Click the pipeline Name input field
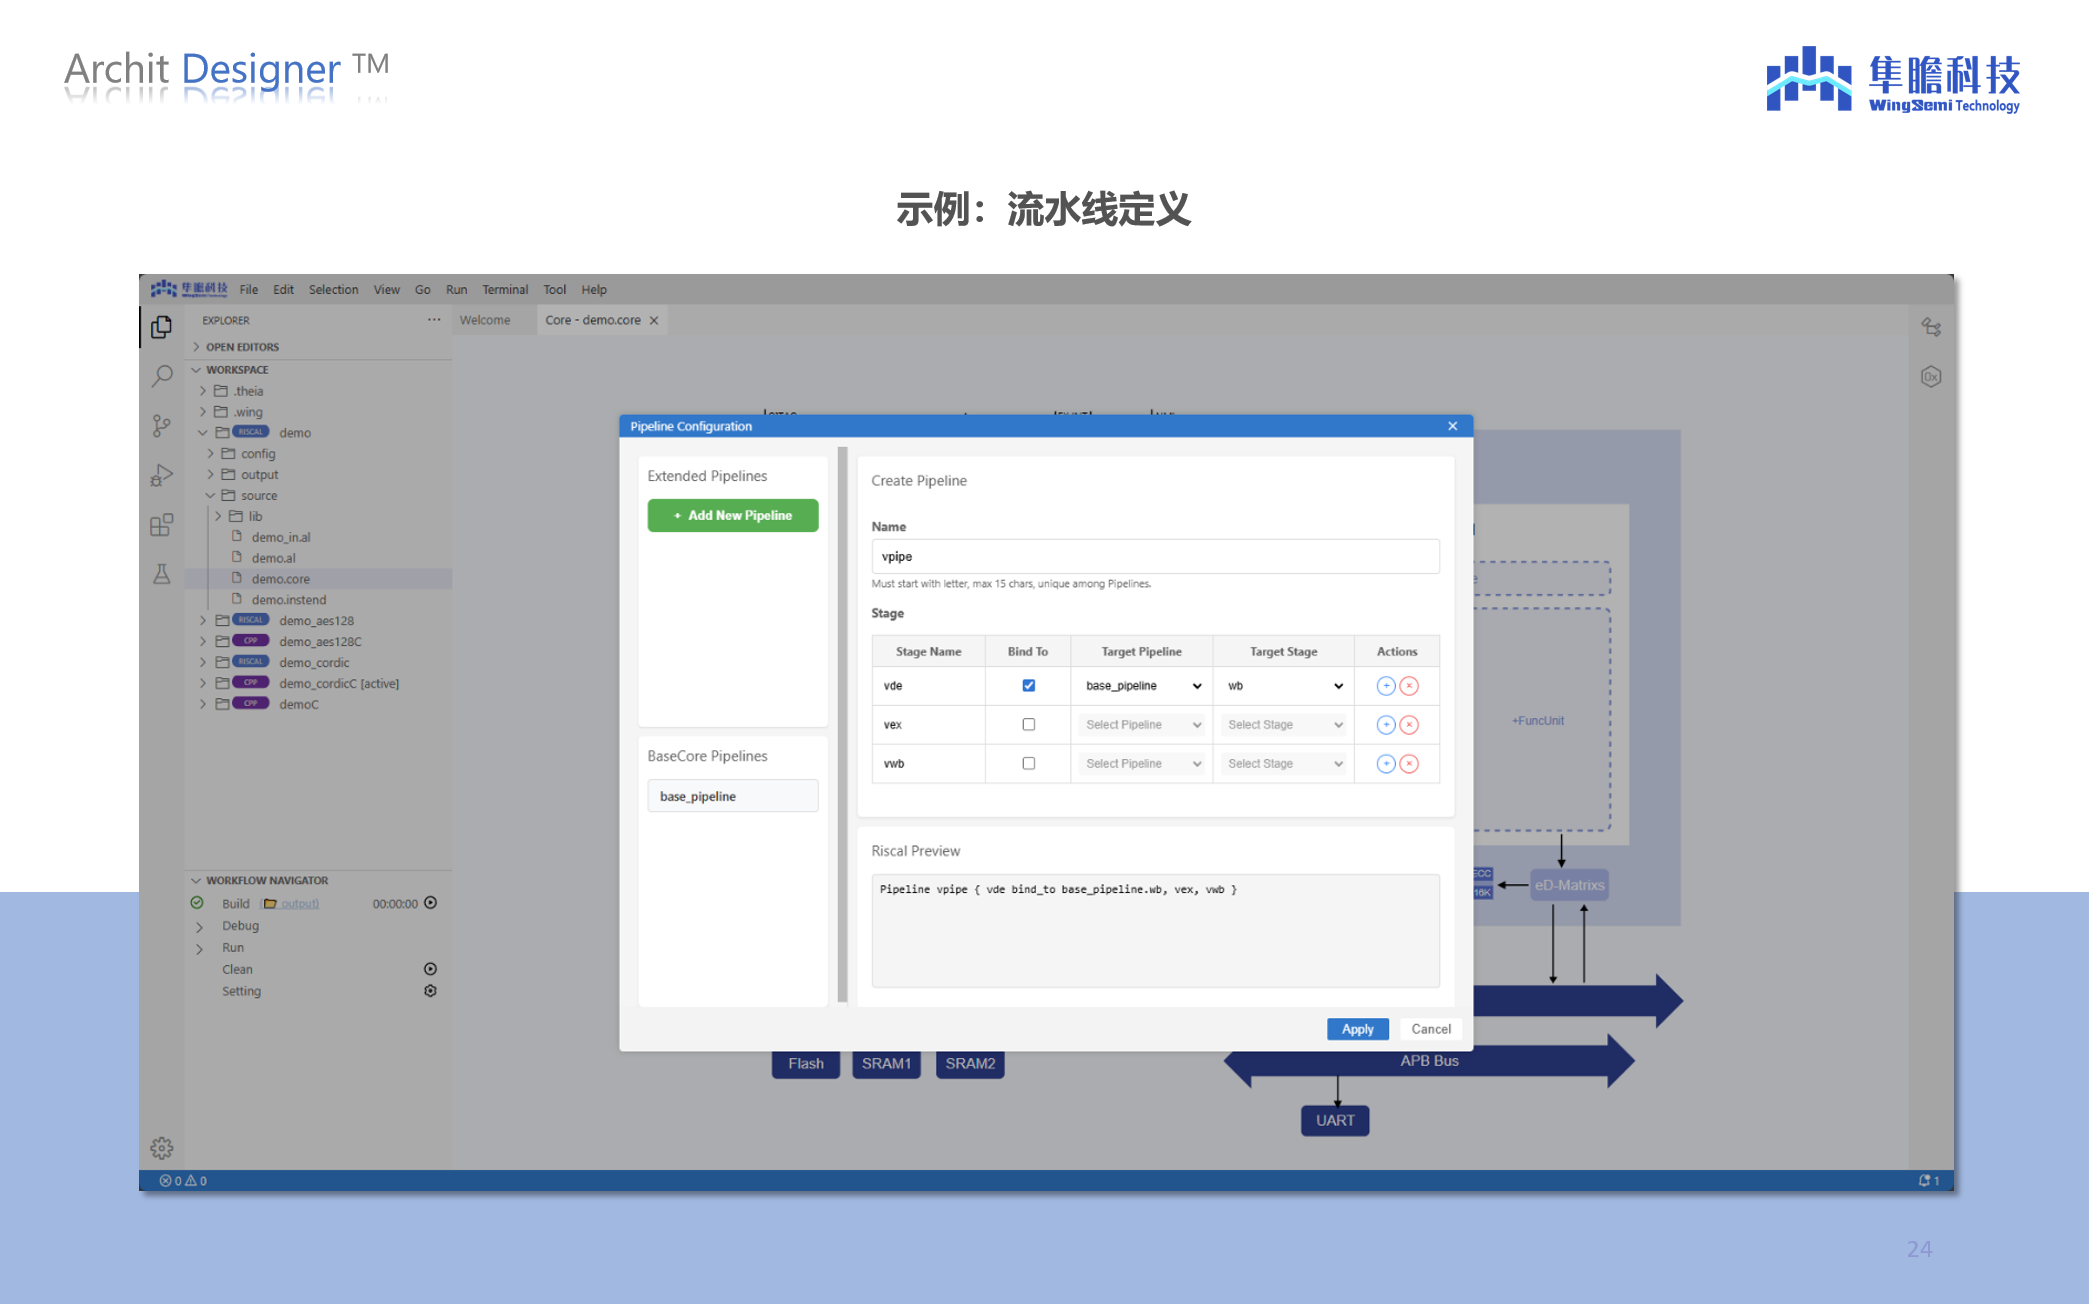 1155,557
